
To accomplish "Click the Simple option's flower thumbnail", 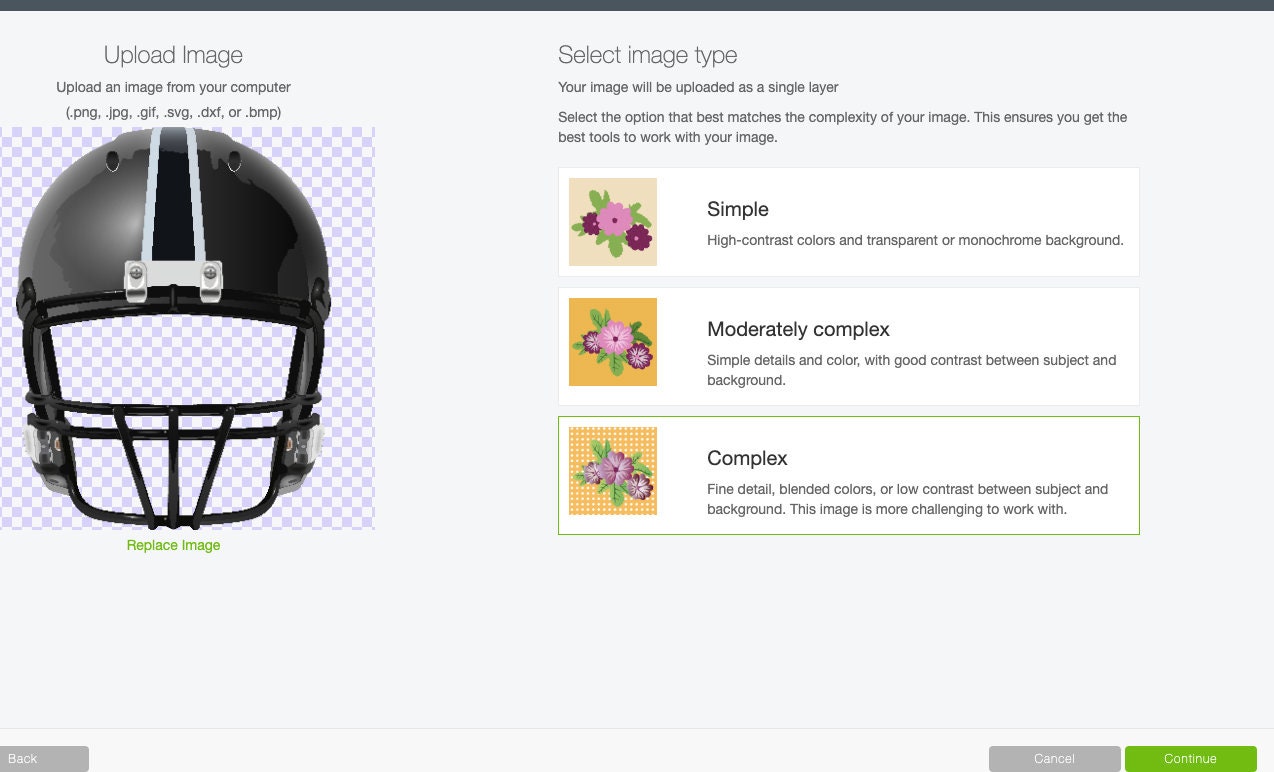I will [612, 221].
